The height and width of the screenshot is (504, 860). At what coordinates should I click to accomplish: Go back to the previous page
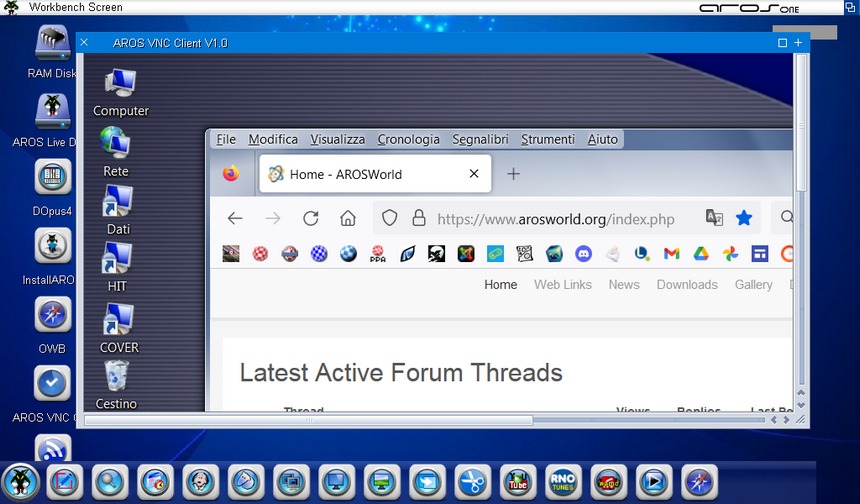(235, 218)
